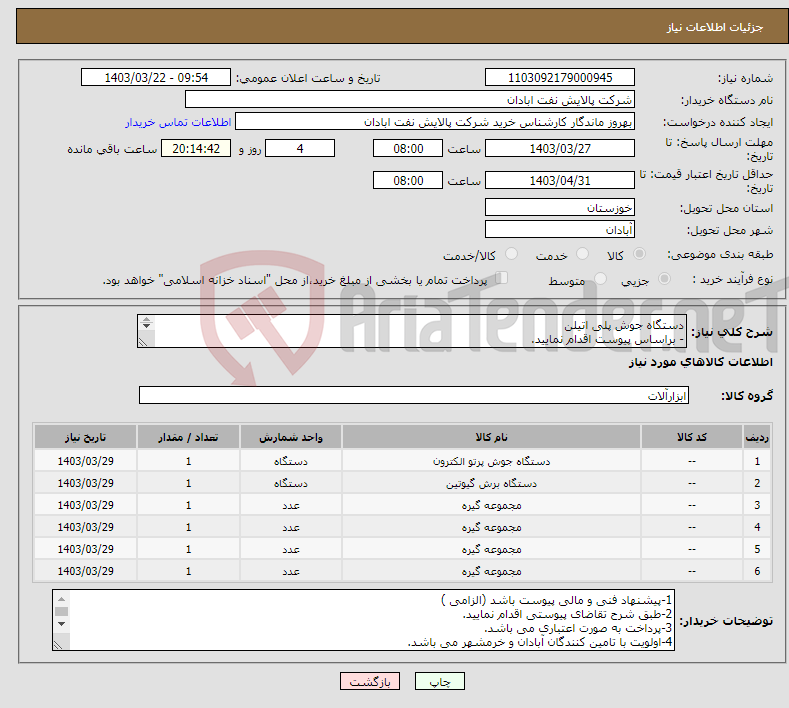Viewport: 789px width, 708px height.
Task: Click scroll up arrow in buyer notes
Action: (x=61, y=599)
